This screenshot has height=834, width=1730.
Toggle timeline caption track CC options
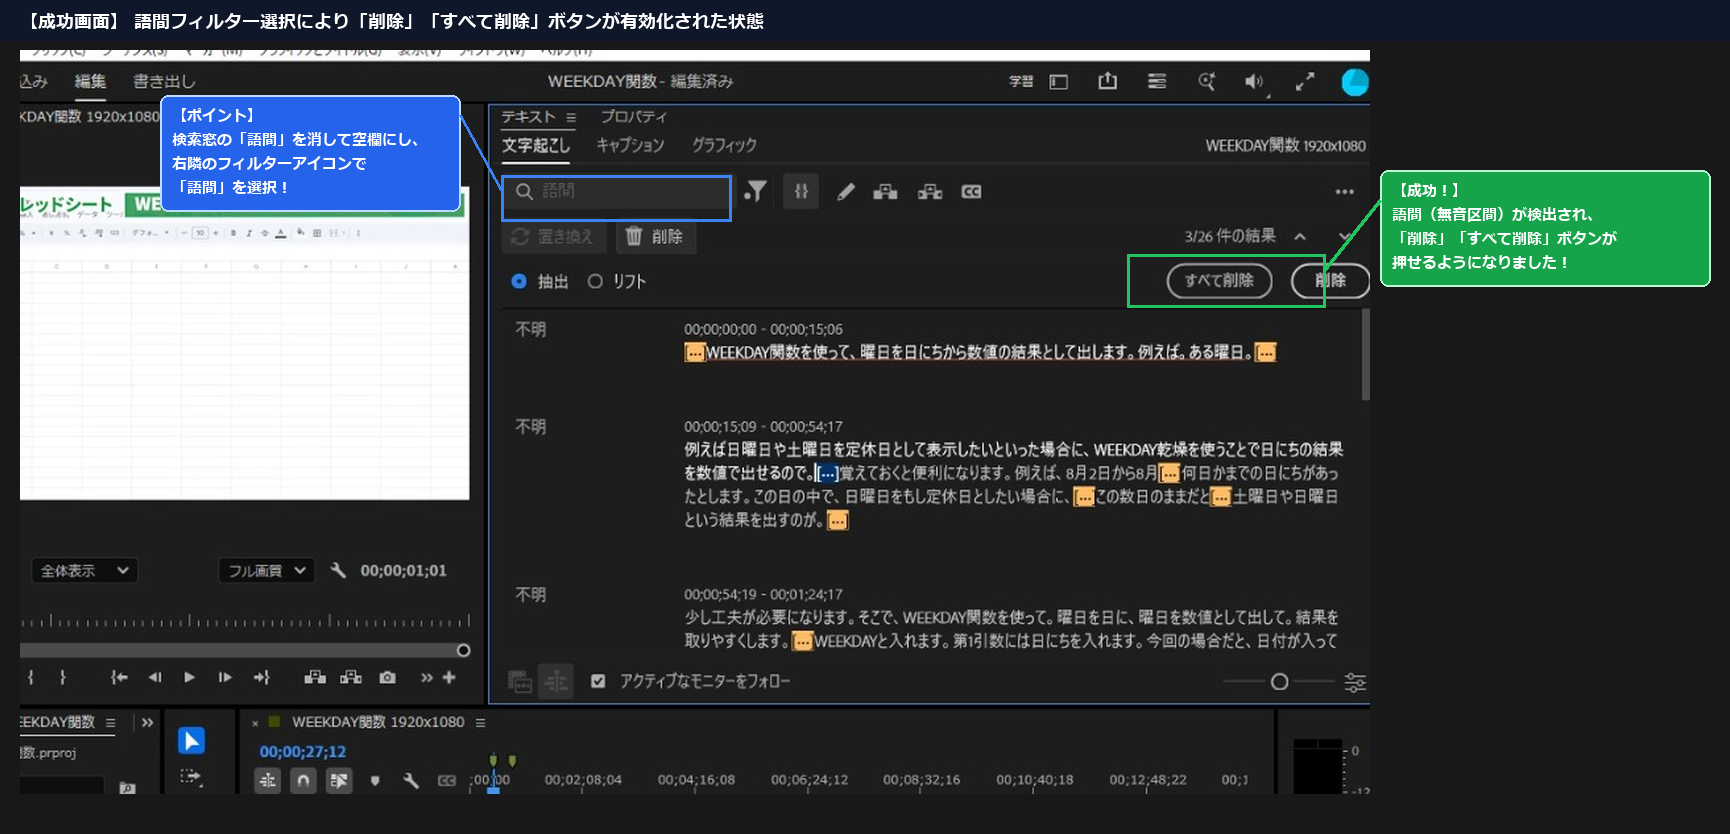447,781
